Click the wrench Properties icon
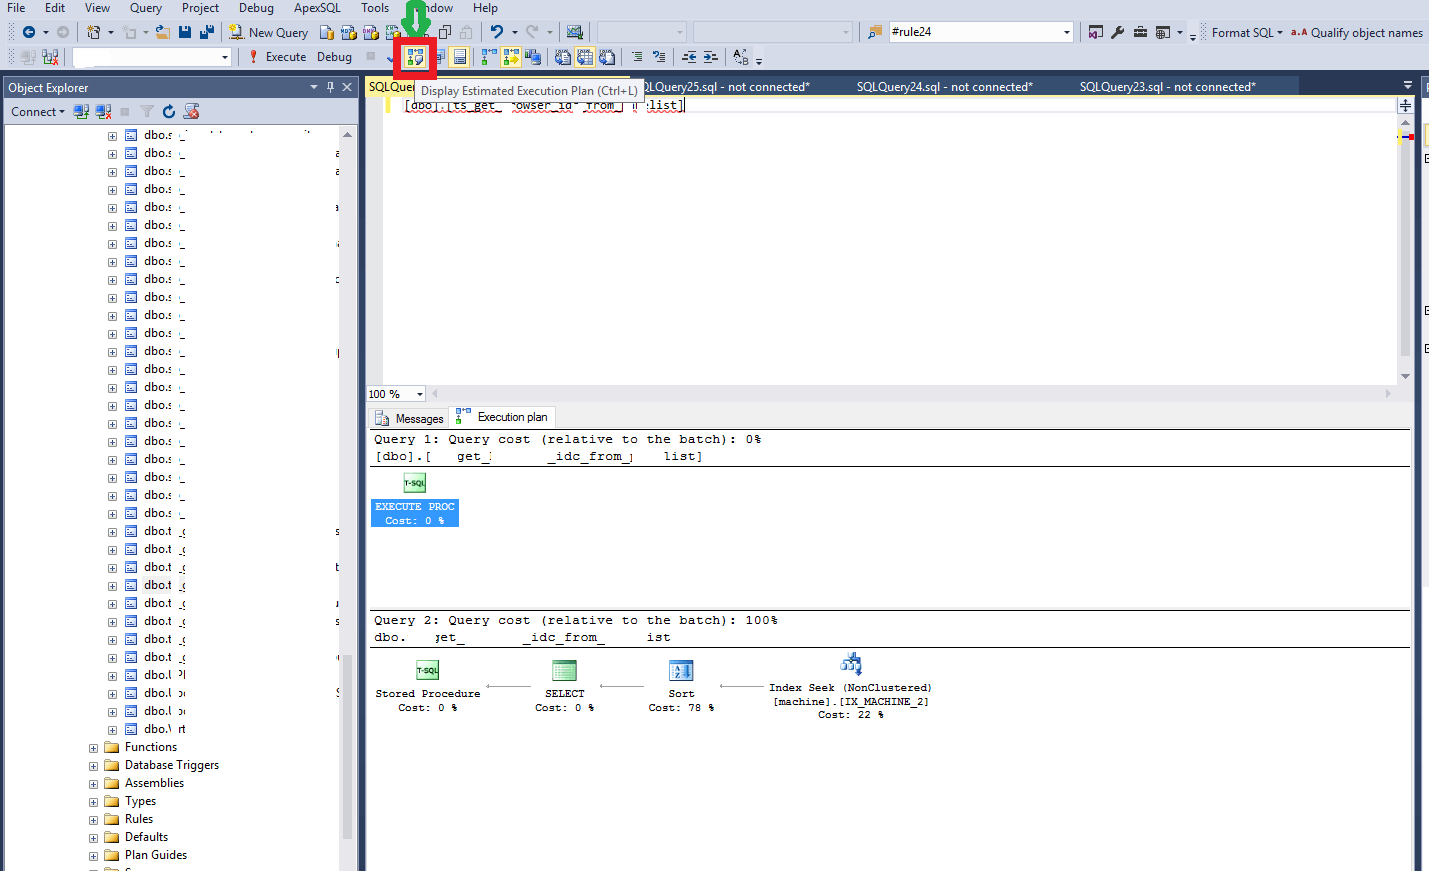 (1118, 33)
